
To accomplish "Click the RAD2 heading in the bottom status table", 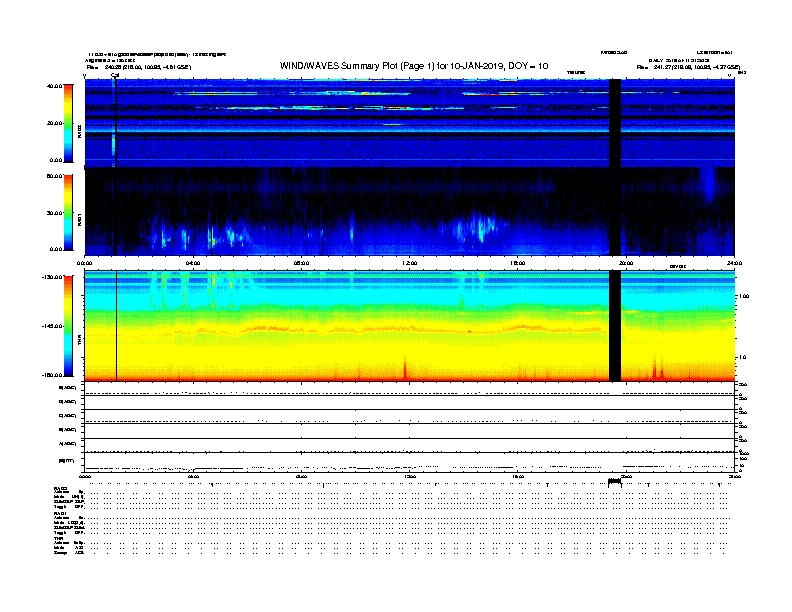I will click(x=61, y=489).
